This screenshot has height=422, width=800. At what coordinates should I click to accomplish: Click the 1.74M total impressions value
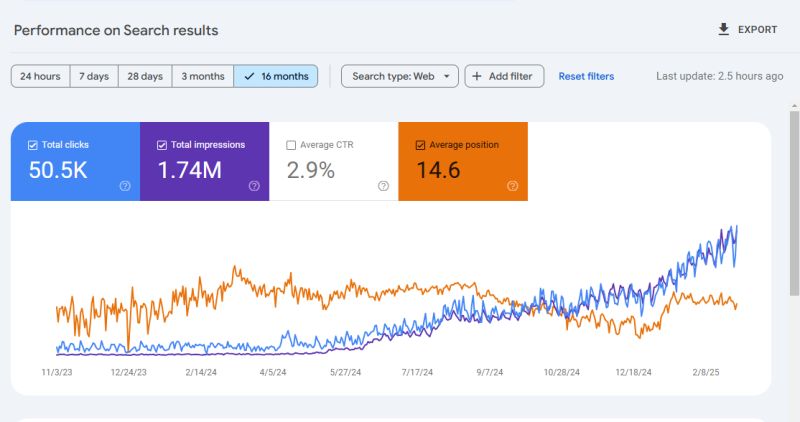(x=190, y=170)
